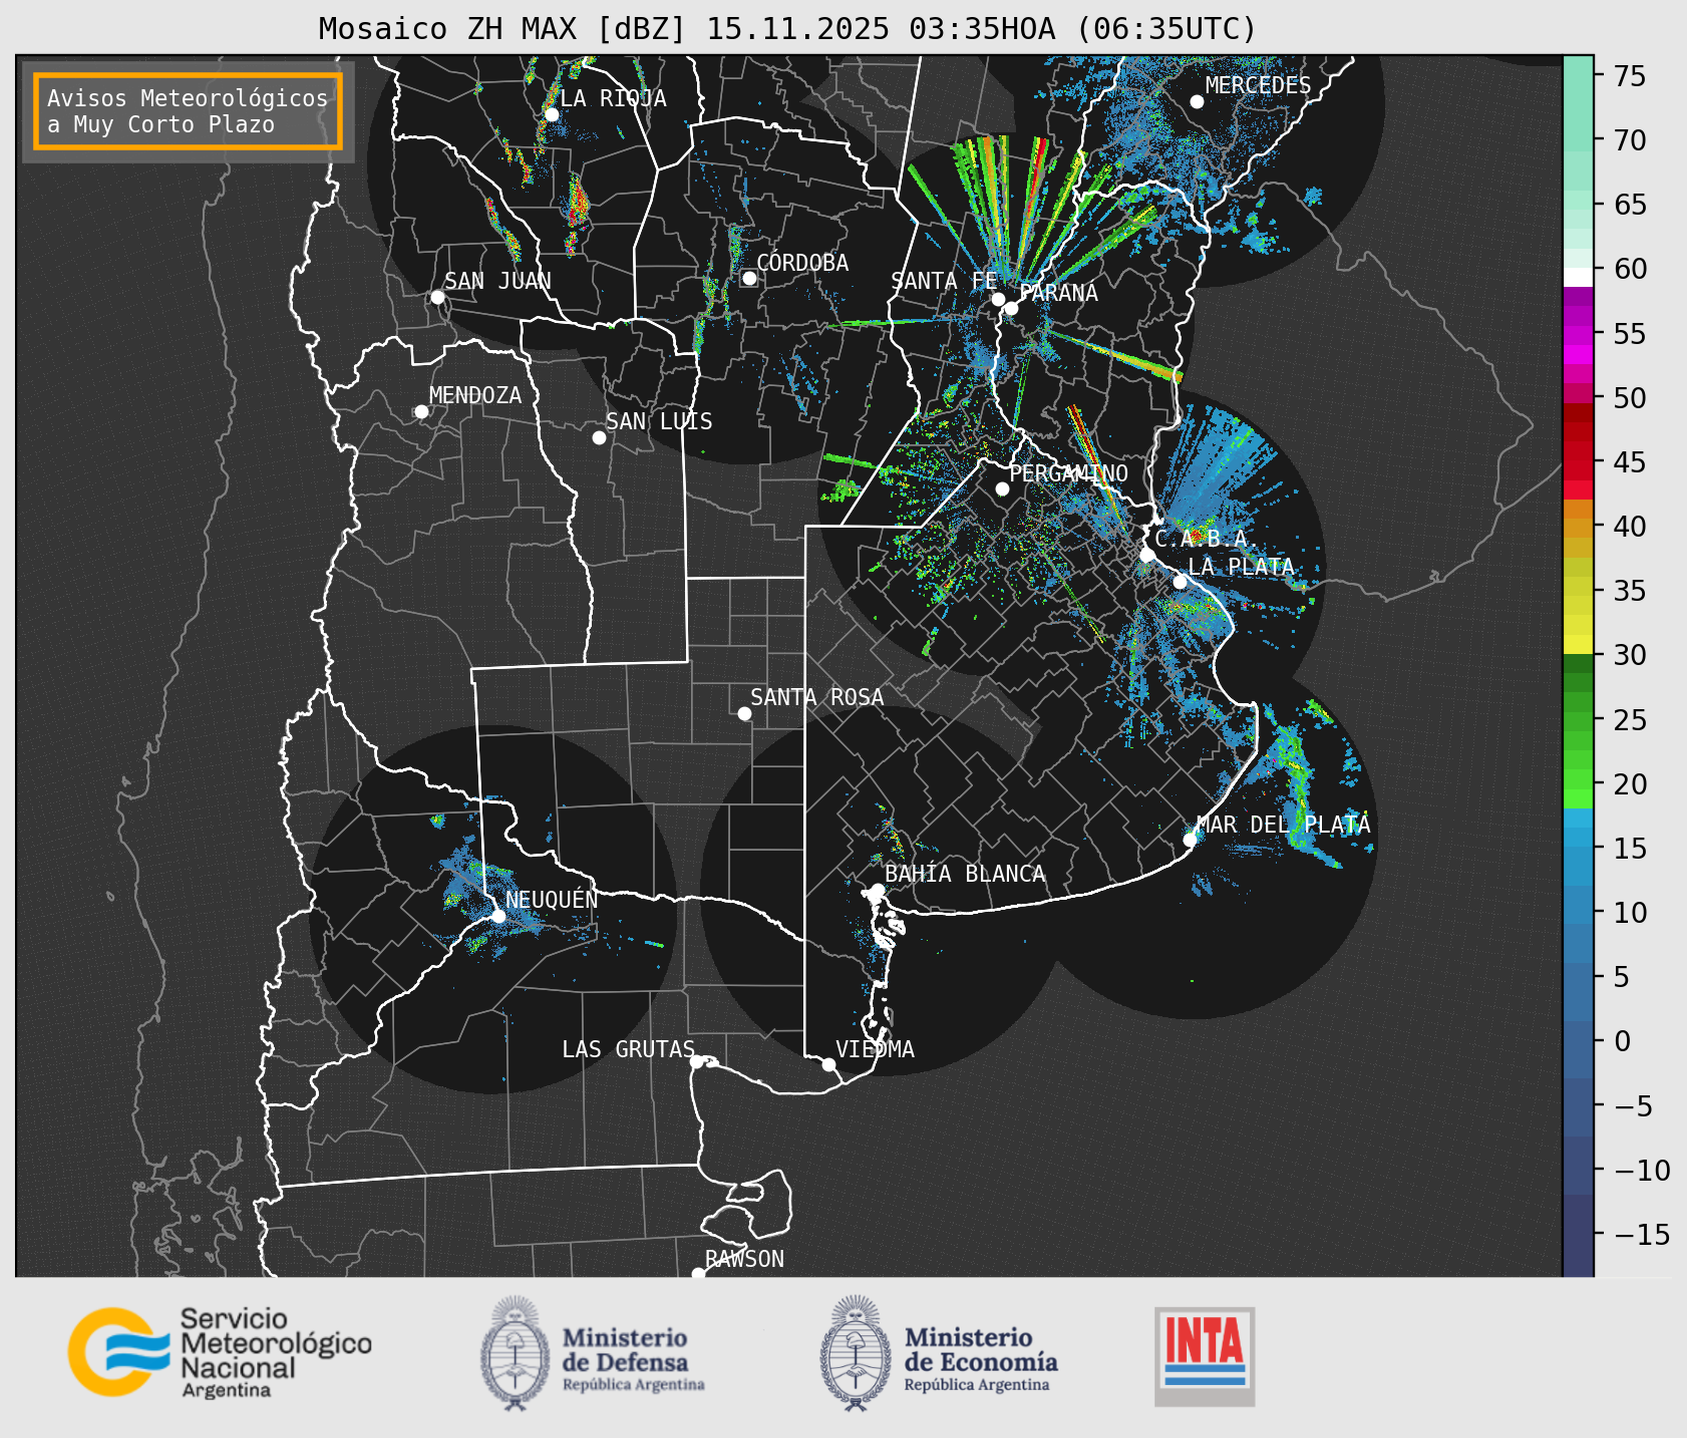Click the MENDOZA city marker dot
Screen dimensions: 1687x1438
point(421,412)
